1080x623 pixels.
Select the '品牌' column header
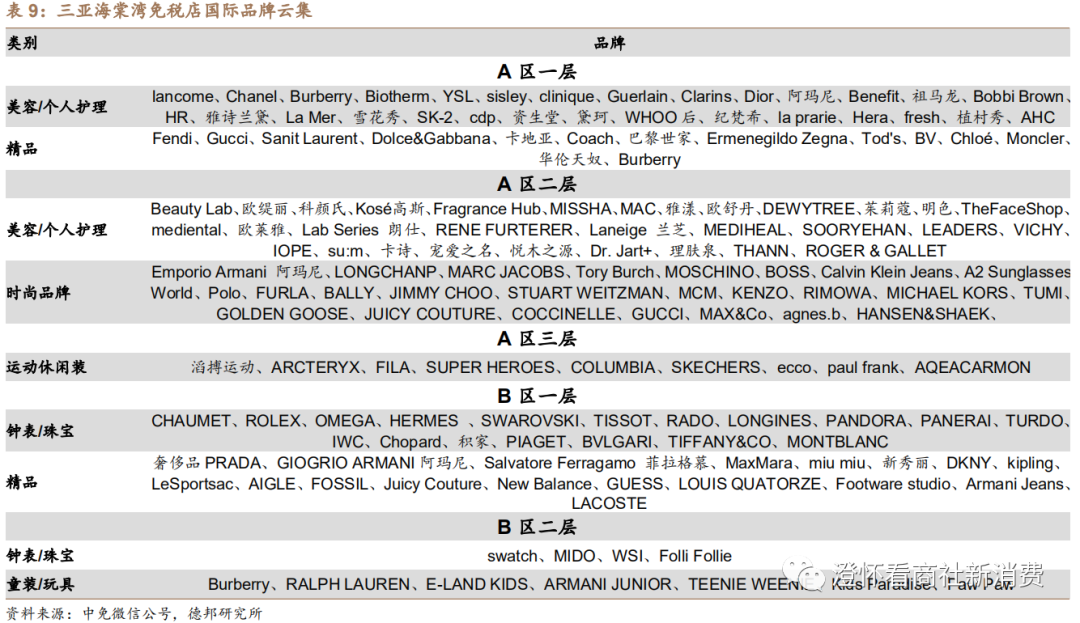pos(610,43)
